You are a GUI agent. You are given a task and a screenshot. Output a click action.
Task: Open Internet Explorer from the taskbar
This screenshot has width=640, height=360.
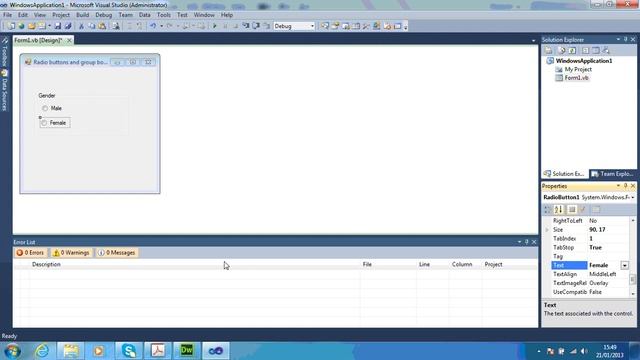(42, 351)
